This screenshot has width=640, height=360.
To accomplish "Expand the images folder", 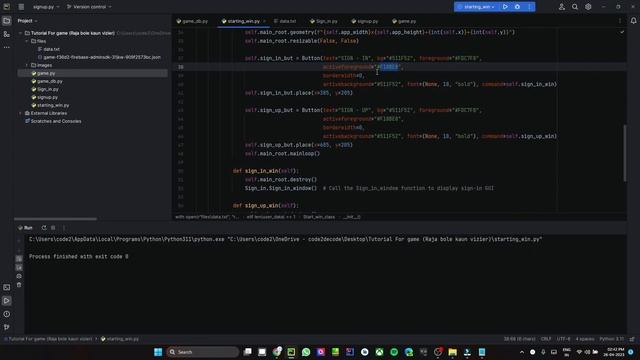I will tap(27, 65).
